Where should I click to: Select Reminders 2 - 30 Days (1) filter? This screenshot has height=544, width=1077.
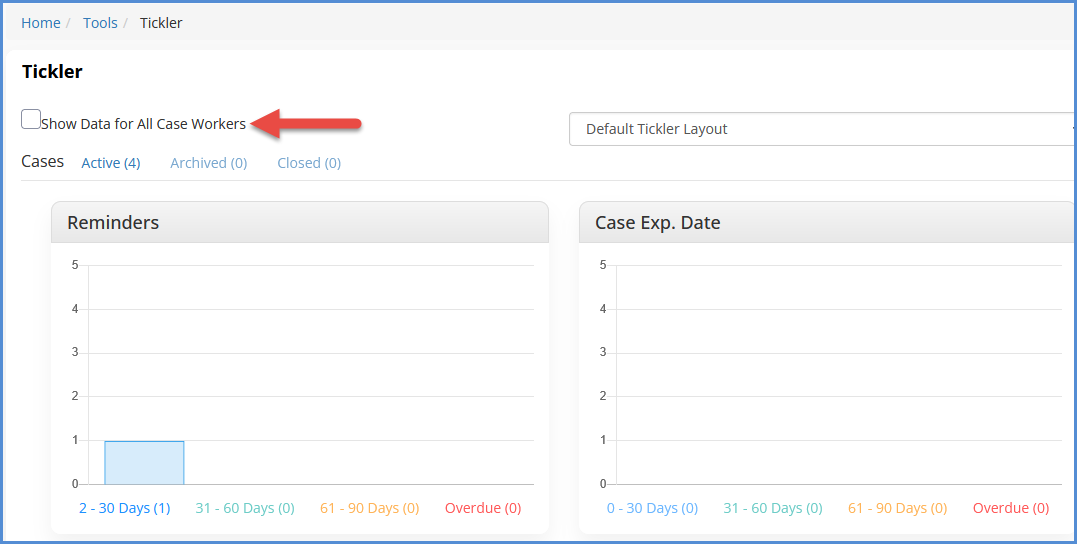click(x=125, y=508)
